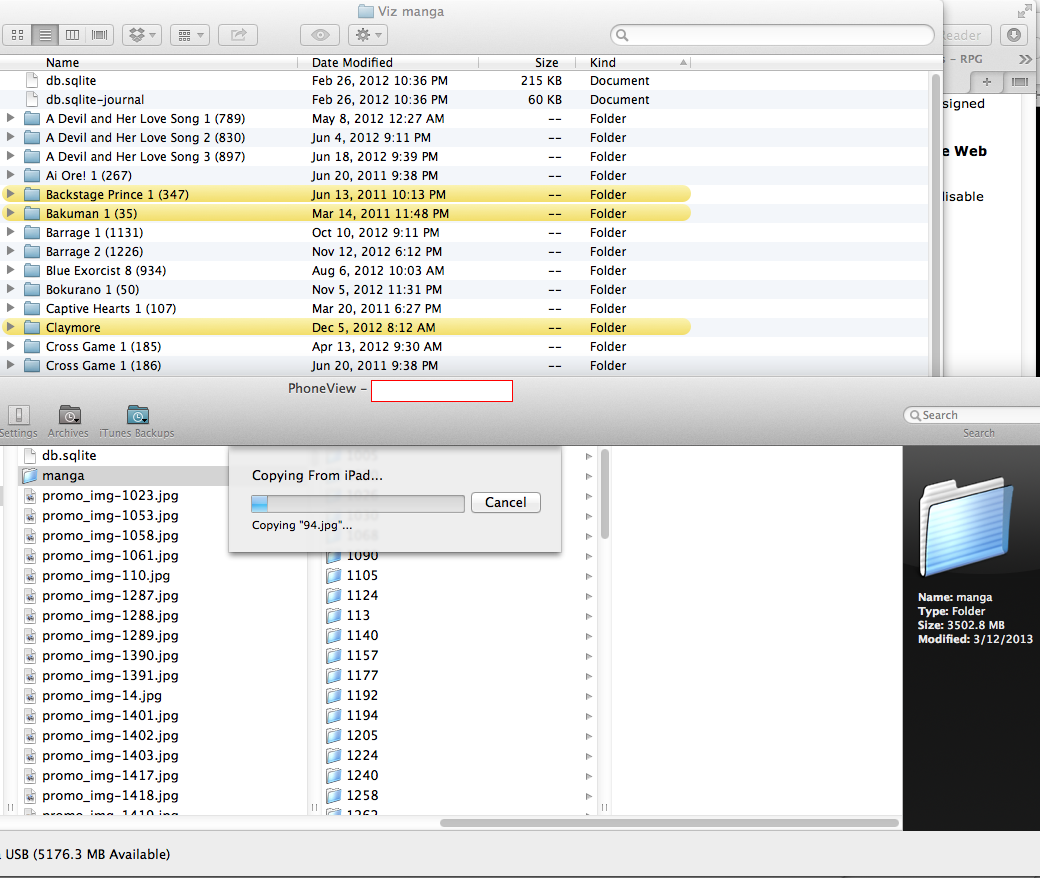1040x878 pixels.
Task: Click the copying progress bar
Action: [x=357, y=503]
